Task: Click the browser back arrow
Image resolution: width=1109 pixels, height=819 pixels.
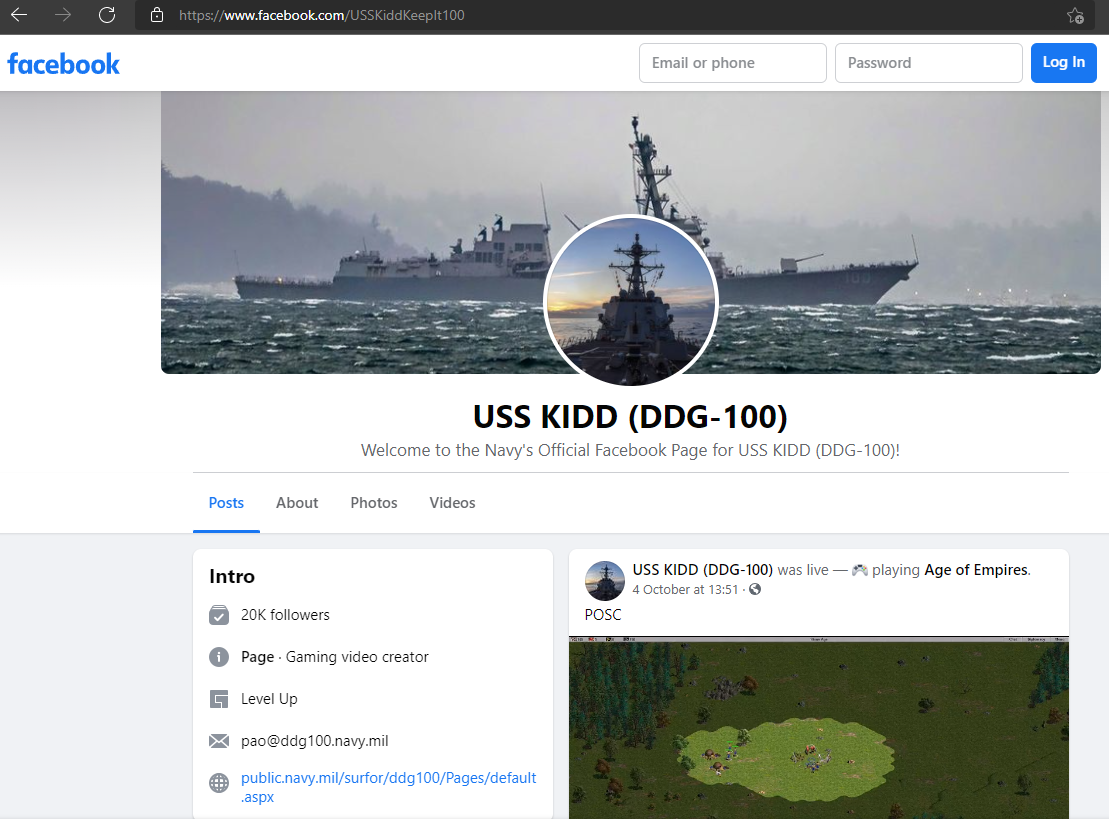Action: [19, 15]
